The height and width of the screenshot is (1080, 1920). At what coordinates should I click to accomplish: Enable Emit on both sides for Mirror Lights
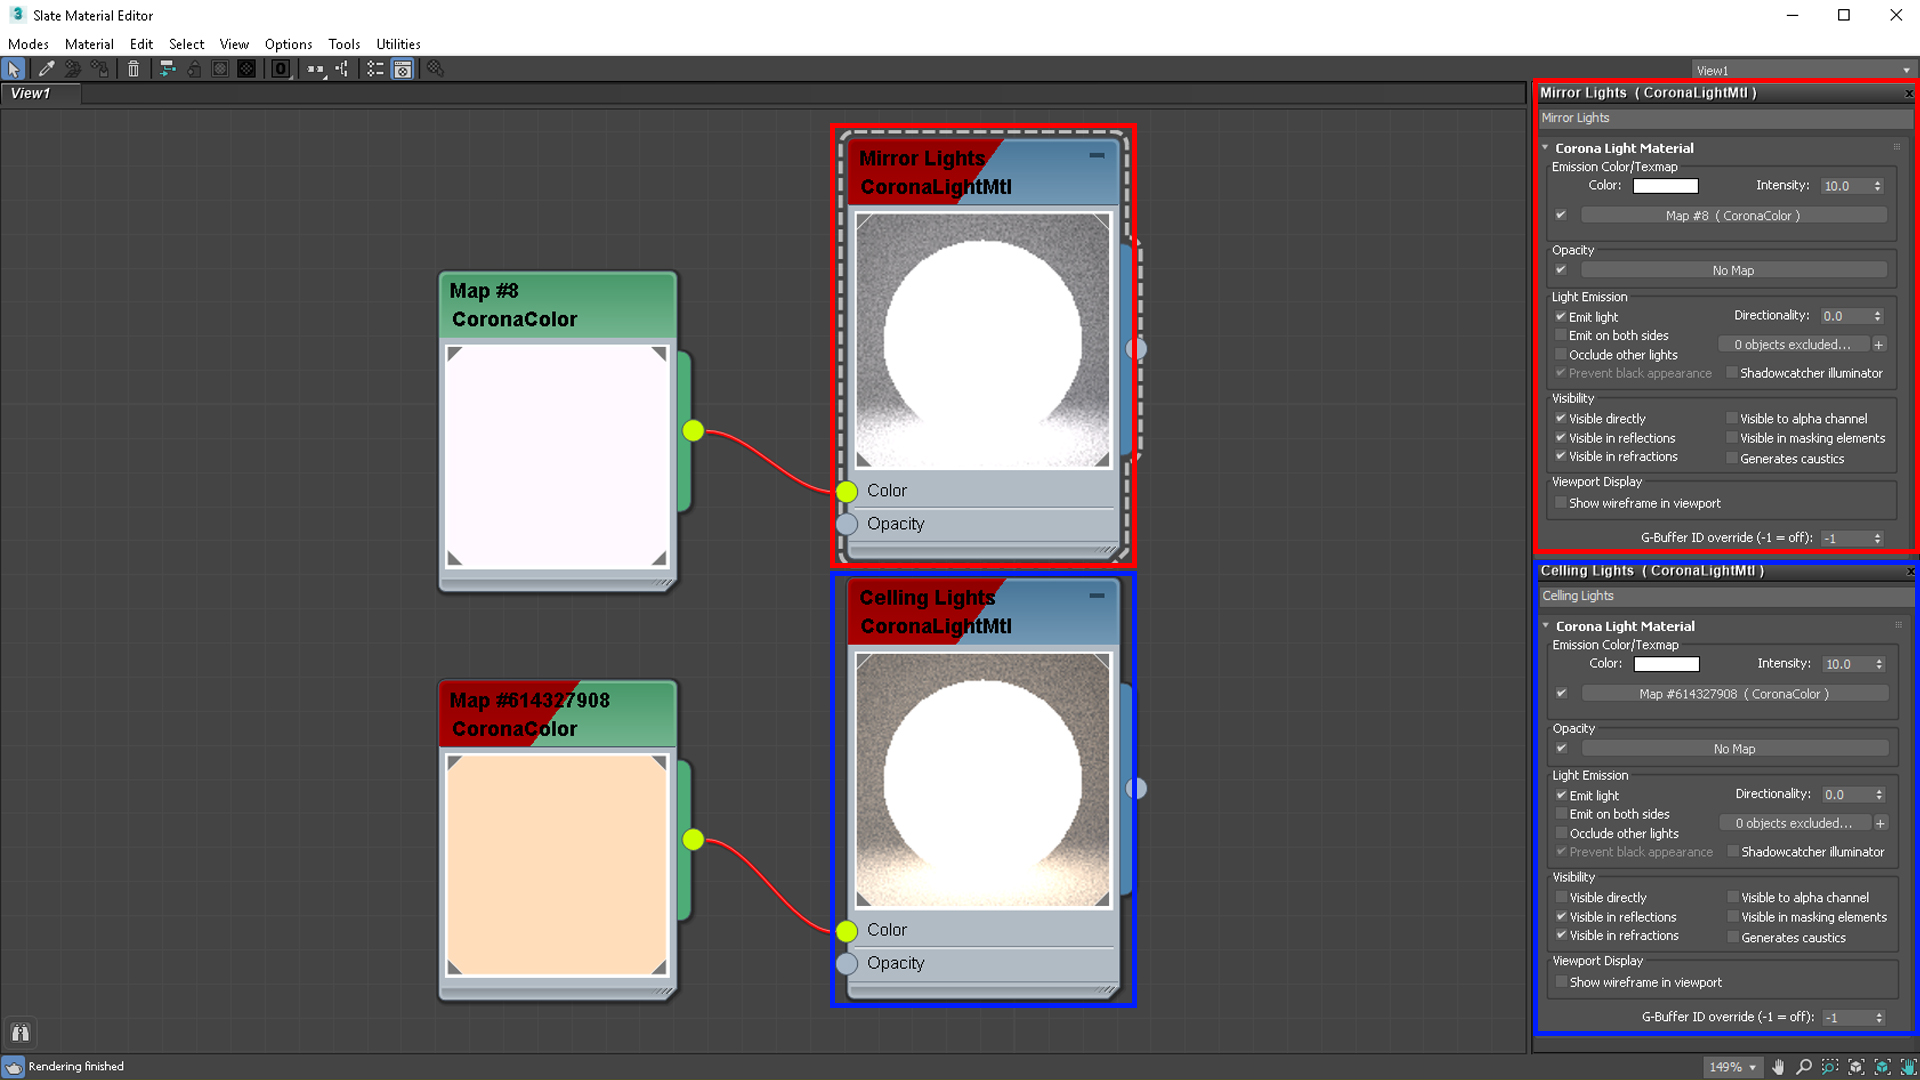point(1561,336)
